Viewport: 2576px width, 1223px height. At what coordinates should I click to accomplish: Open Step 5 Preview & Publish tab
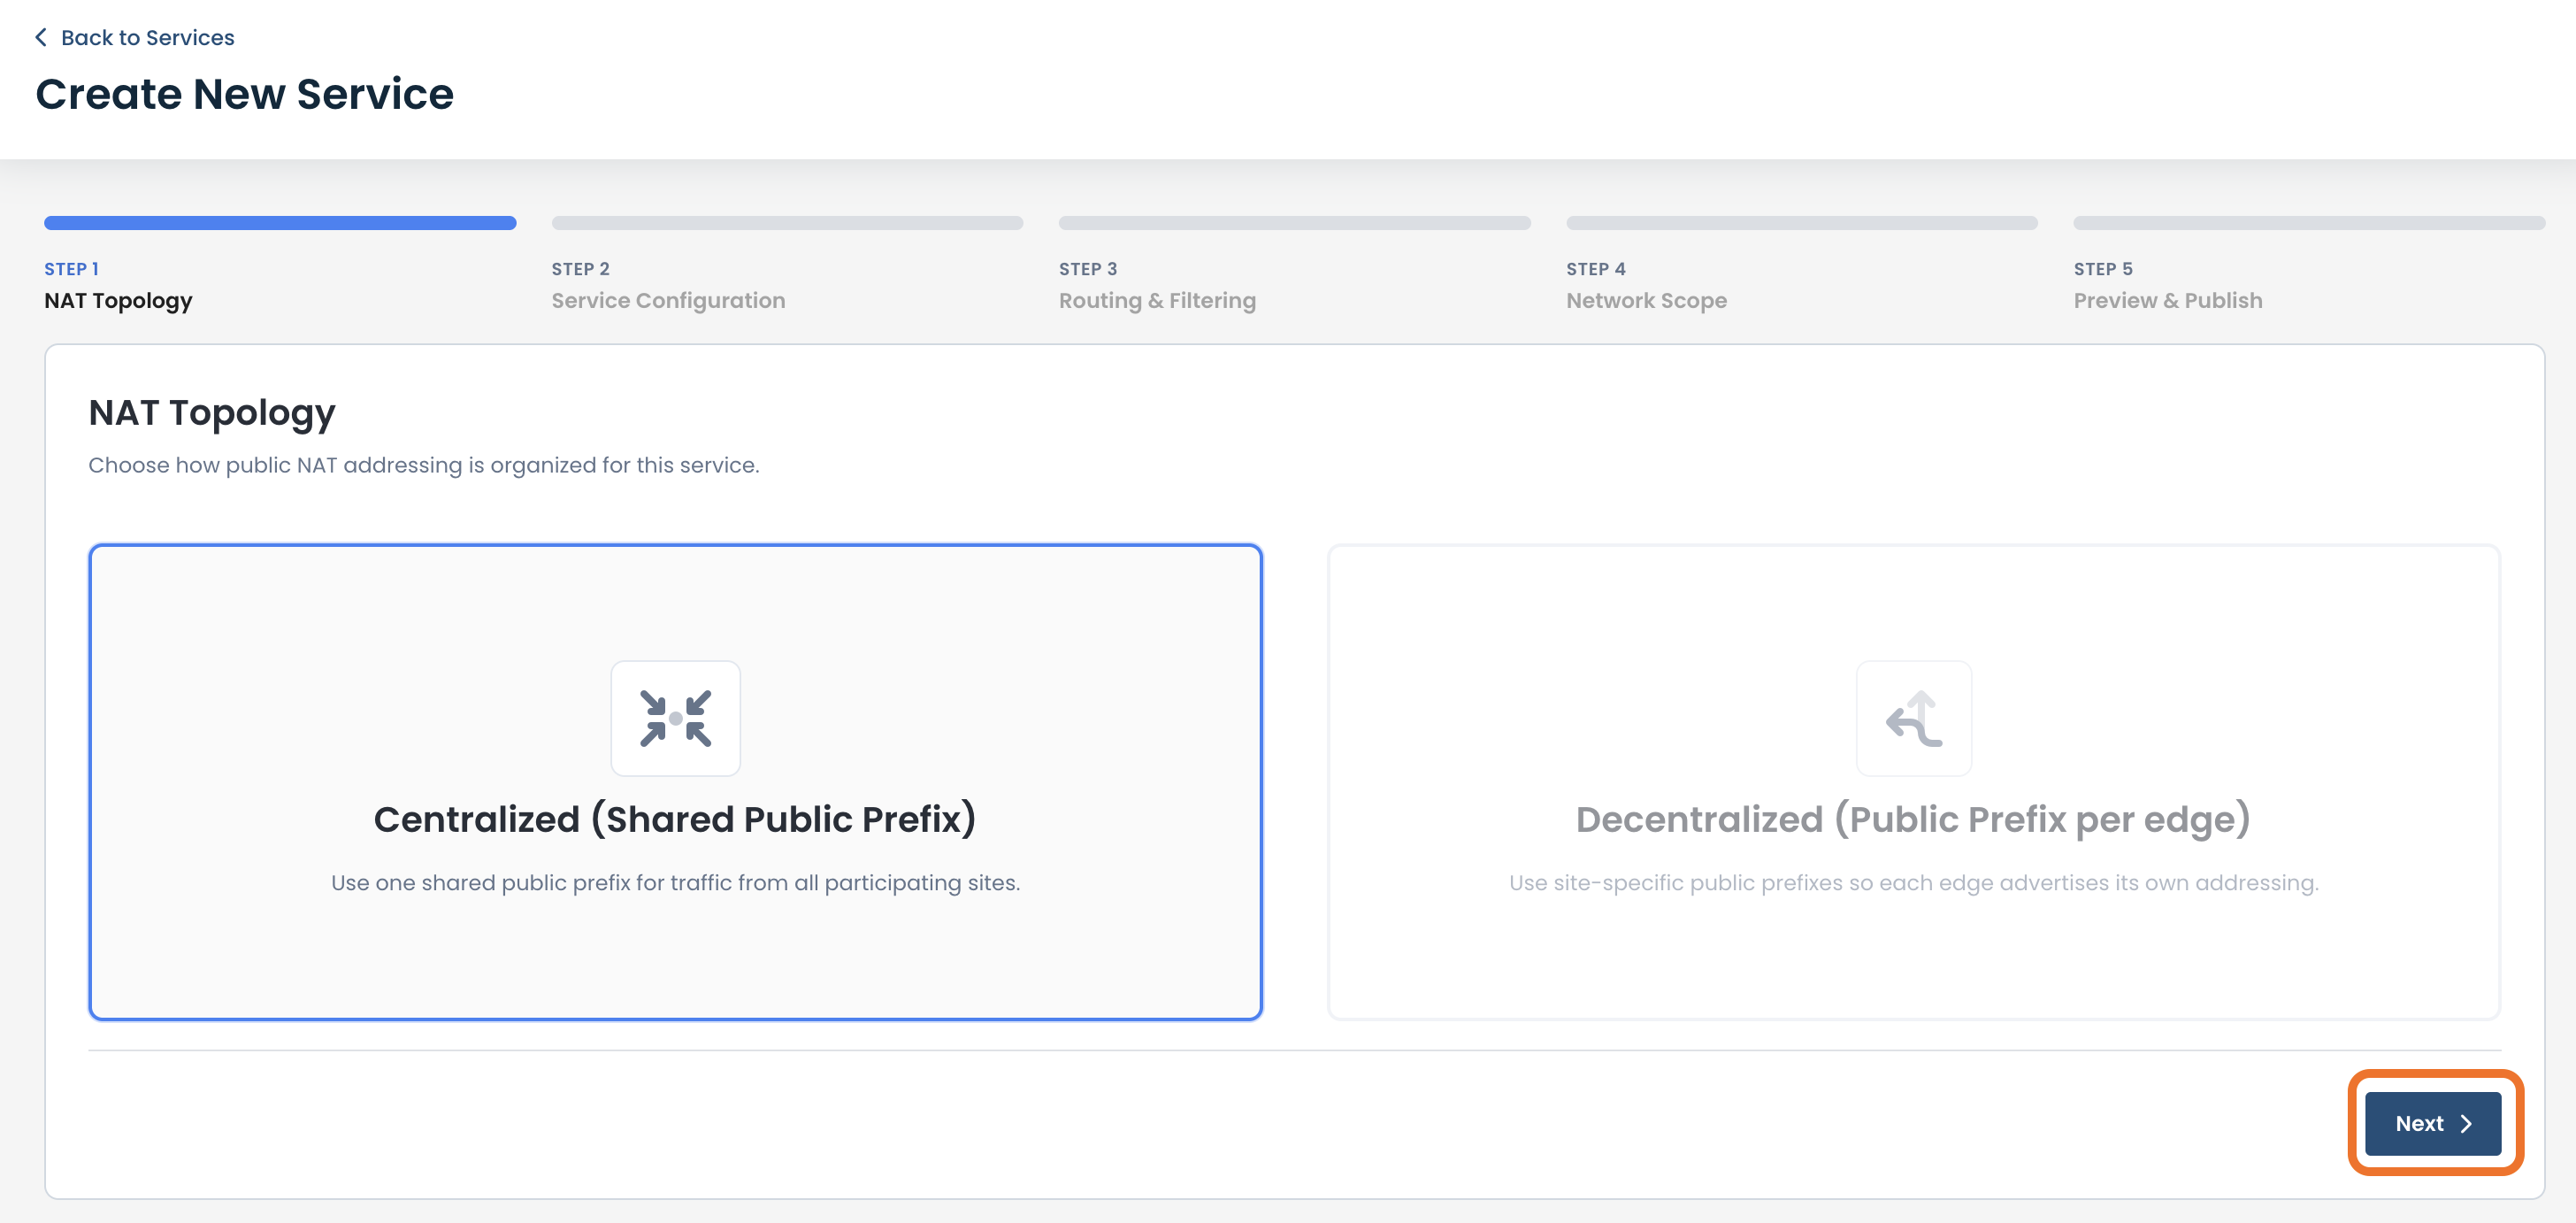coord(2309,264)
